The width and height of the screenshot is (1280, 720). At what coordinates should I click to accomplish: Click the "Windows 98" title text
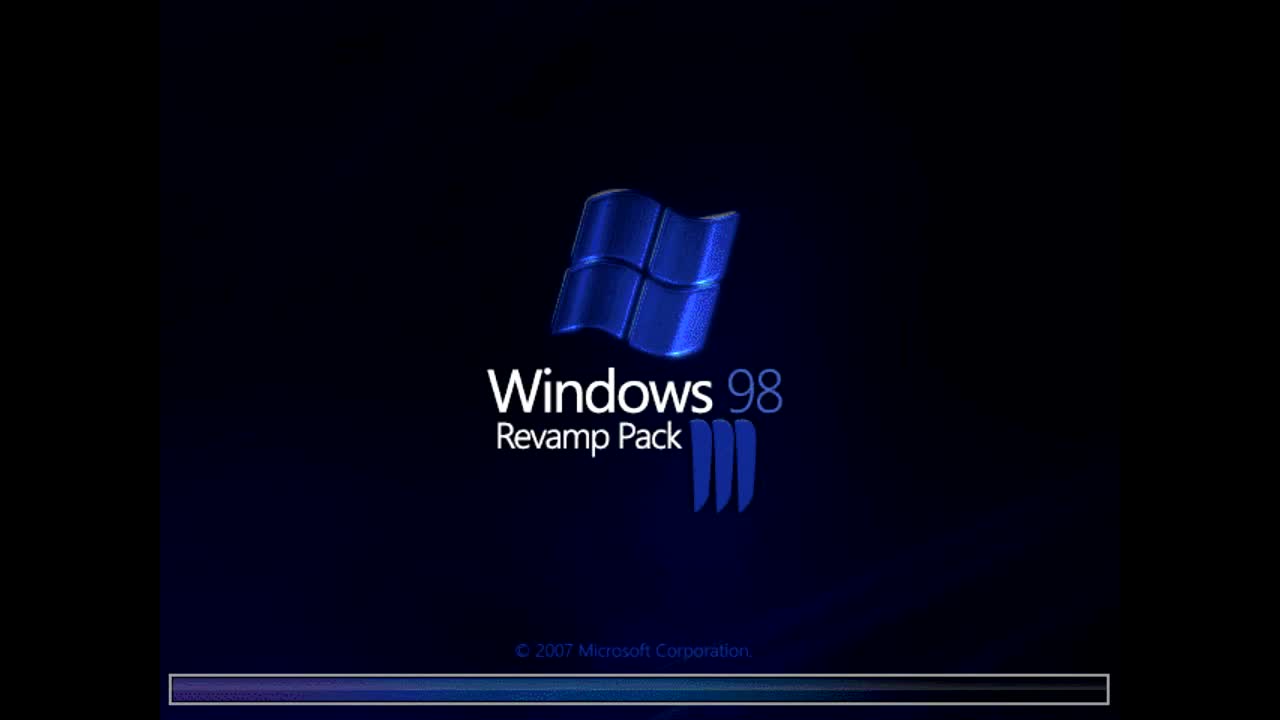635,391
